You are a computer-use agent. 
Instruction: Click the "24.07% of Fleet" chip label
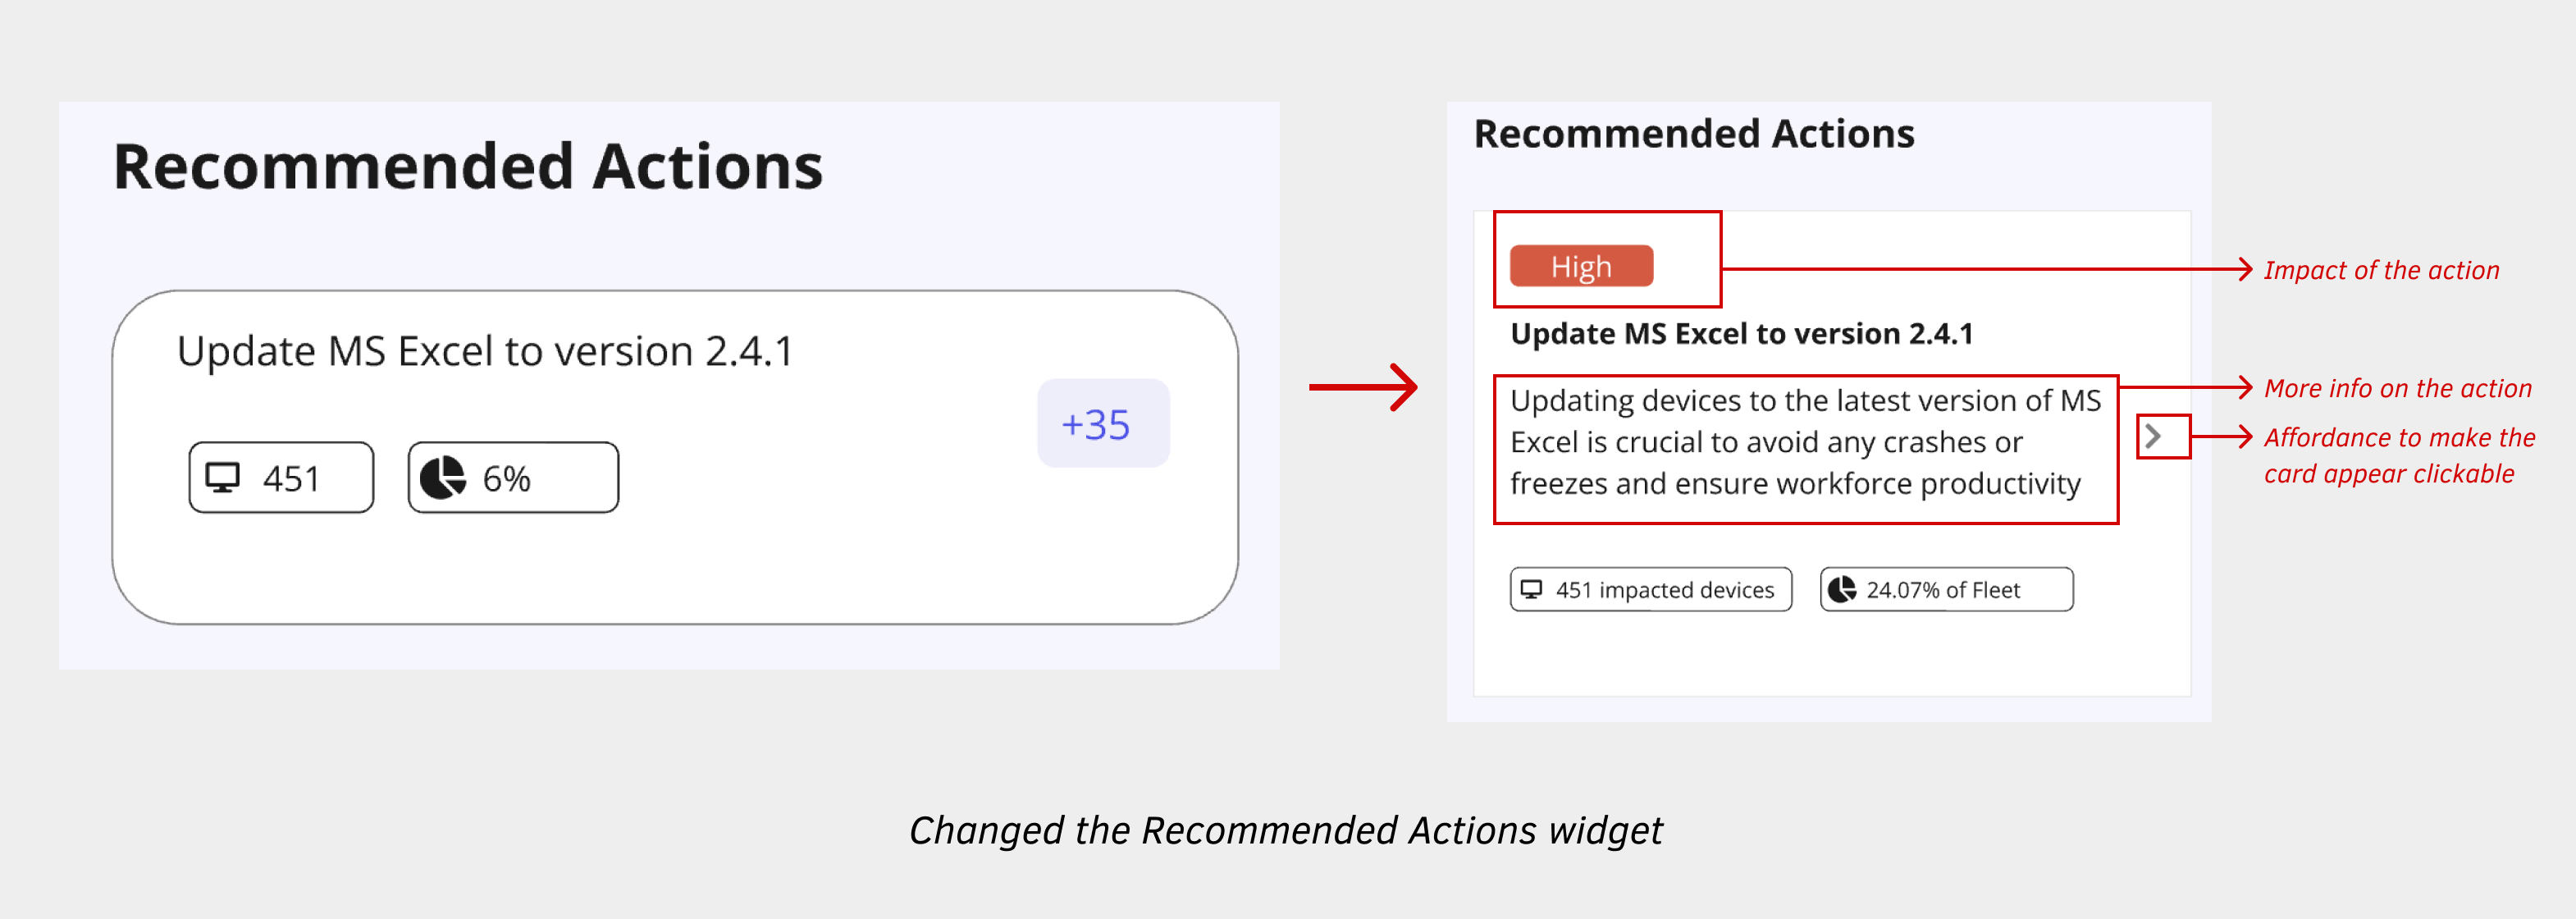(1943, 590)
